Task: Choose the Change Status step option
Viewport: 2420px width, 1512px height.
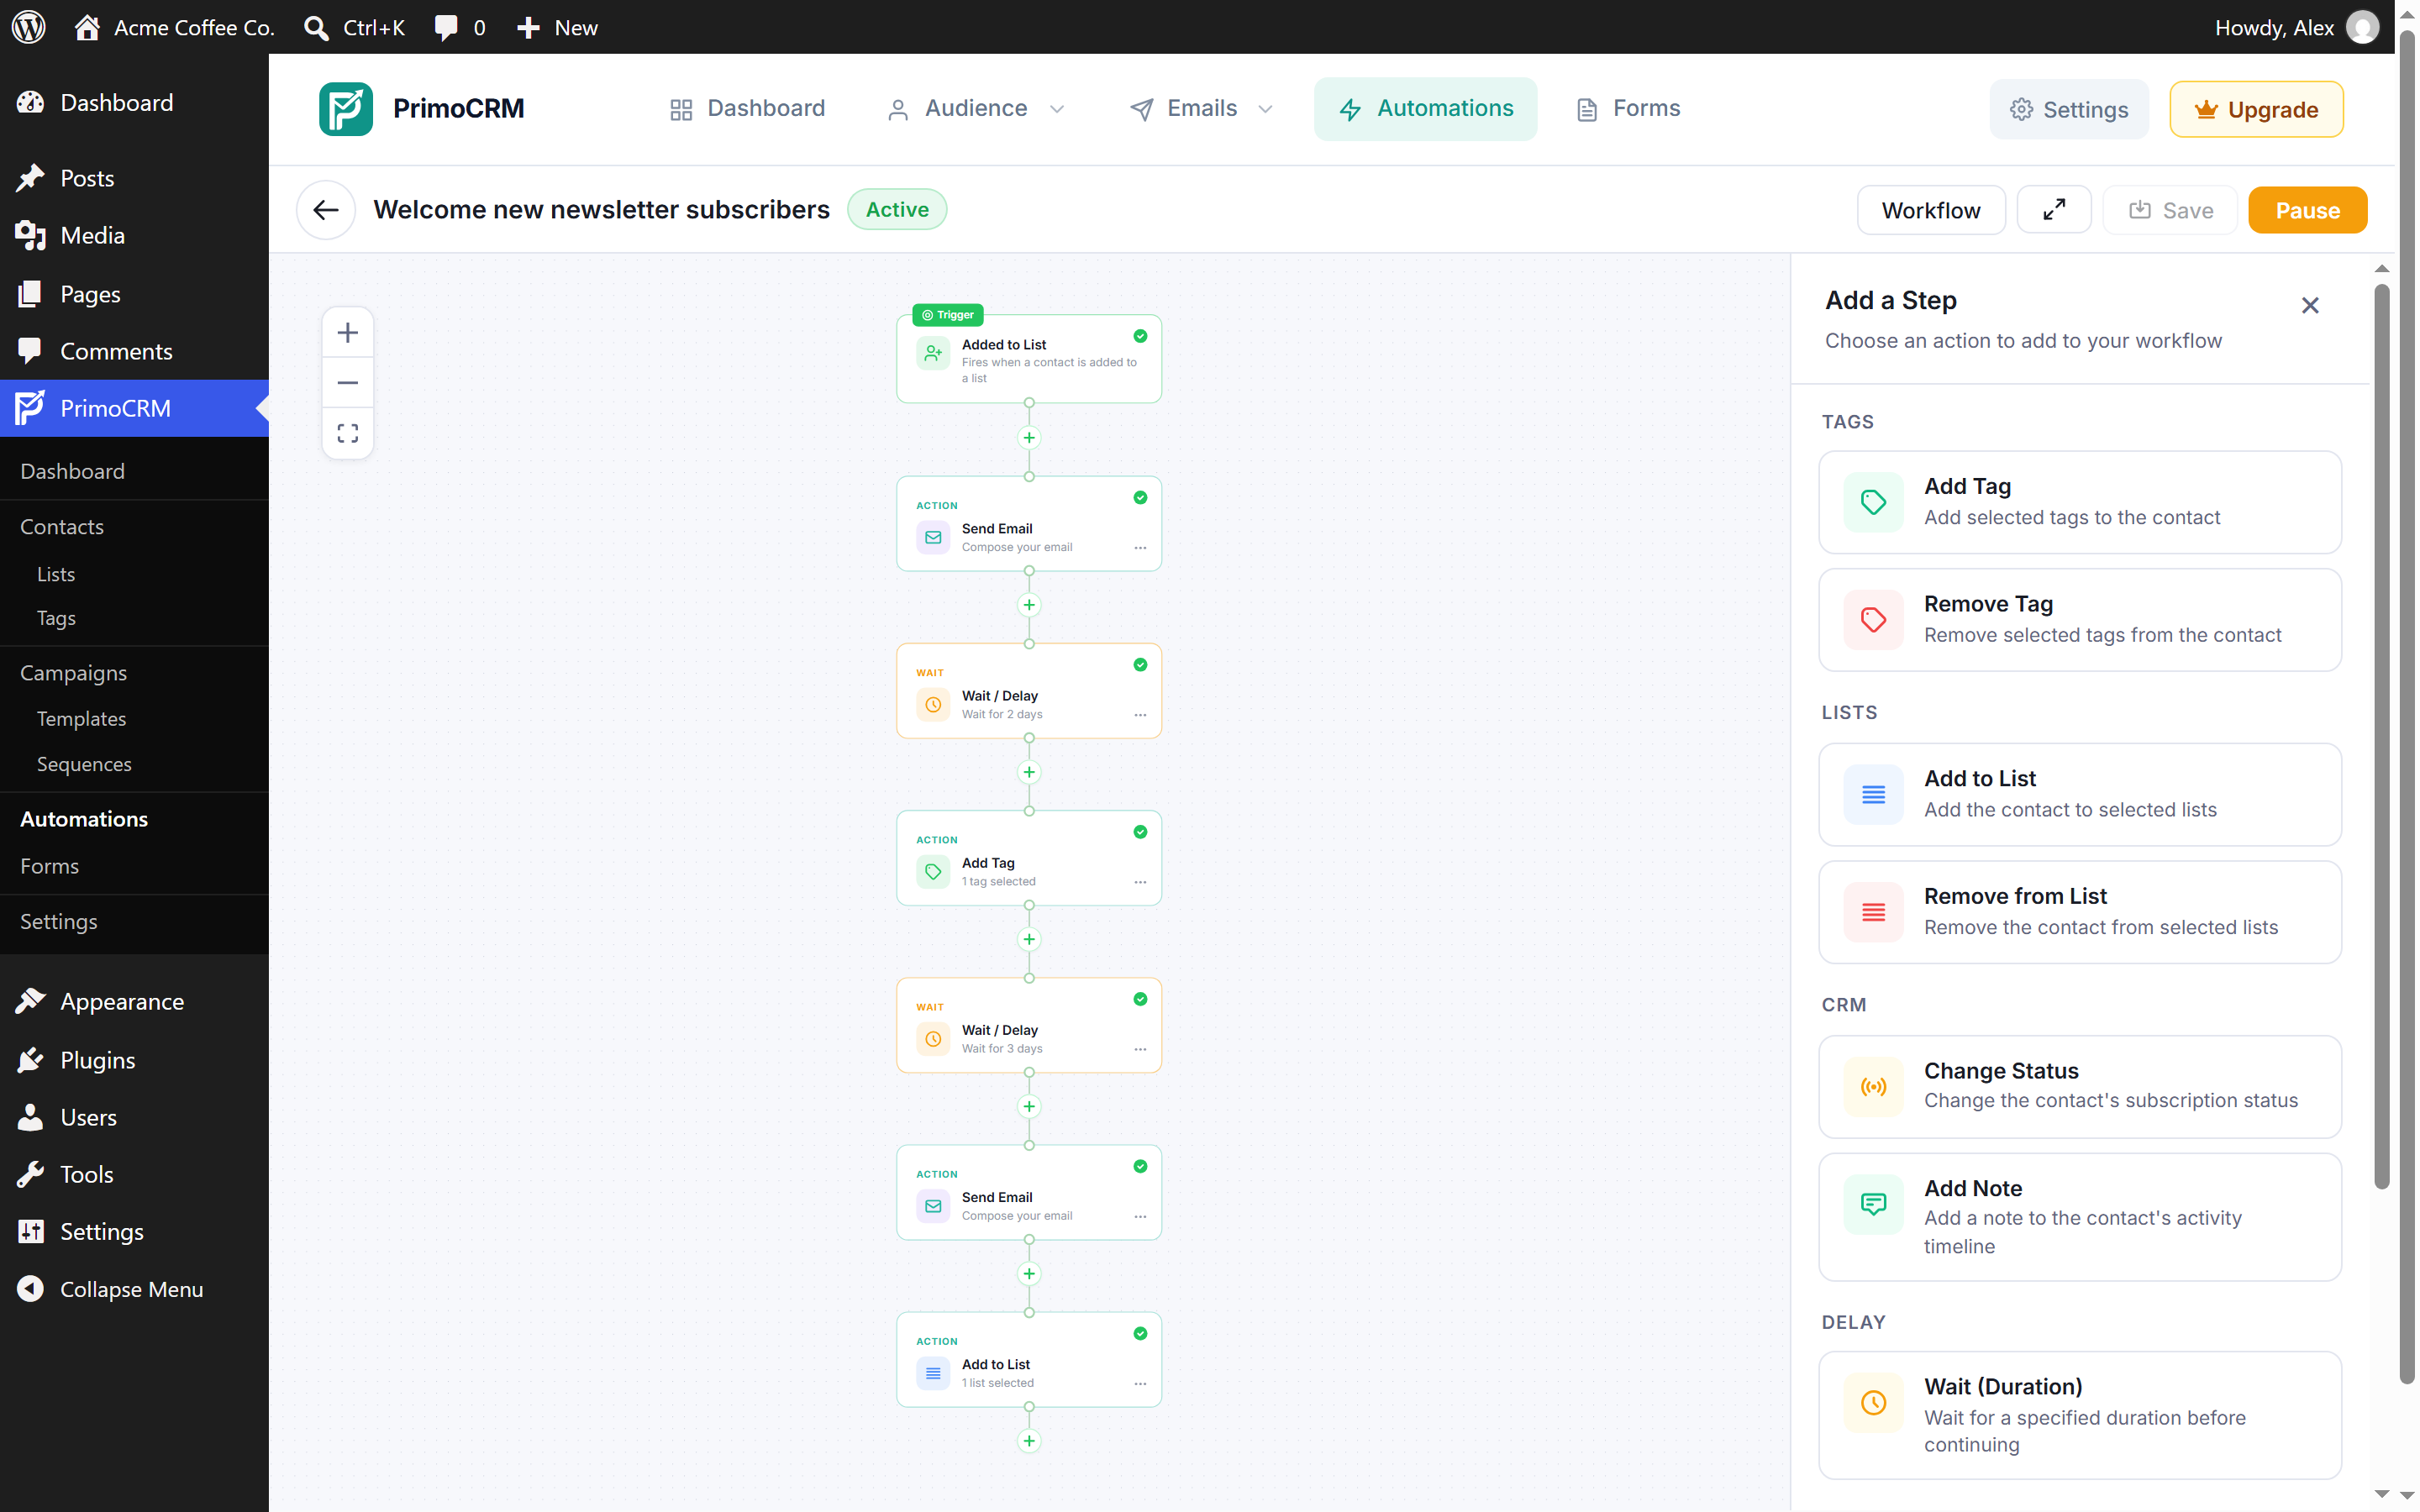Action: [2079, 1086]
